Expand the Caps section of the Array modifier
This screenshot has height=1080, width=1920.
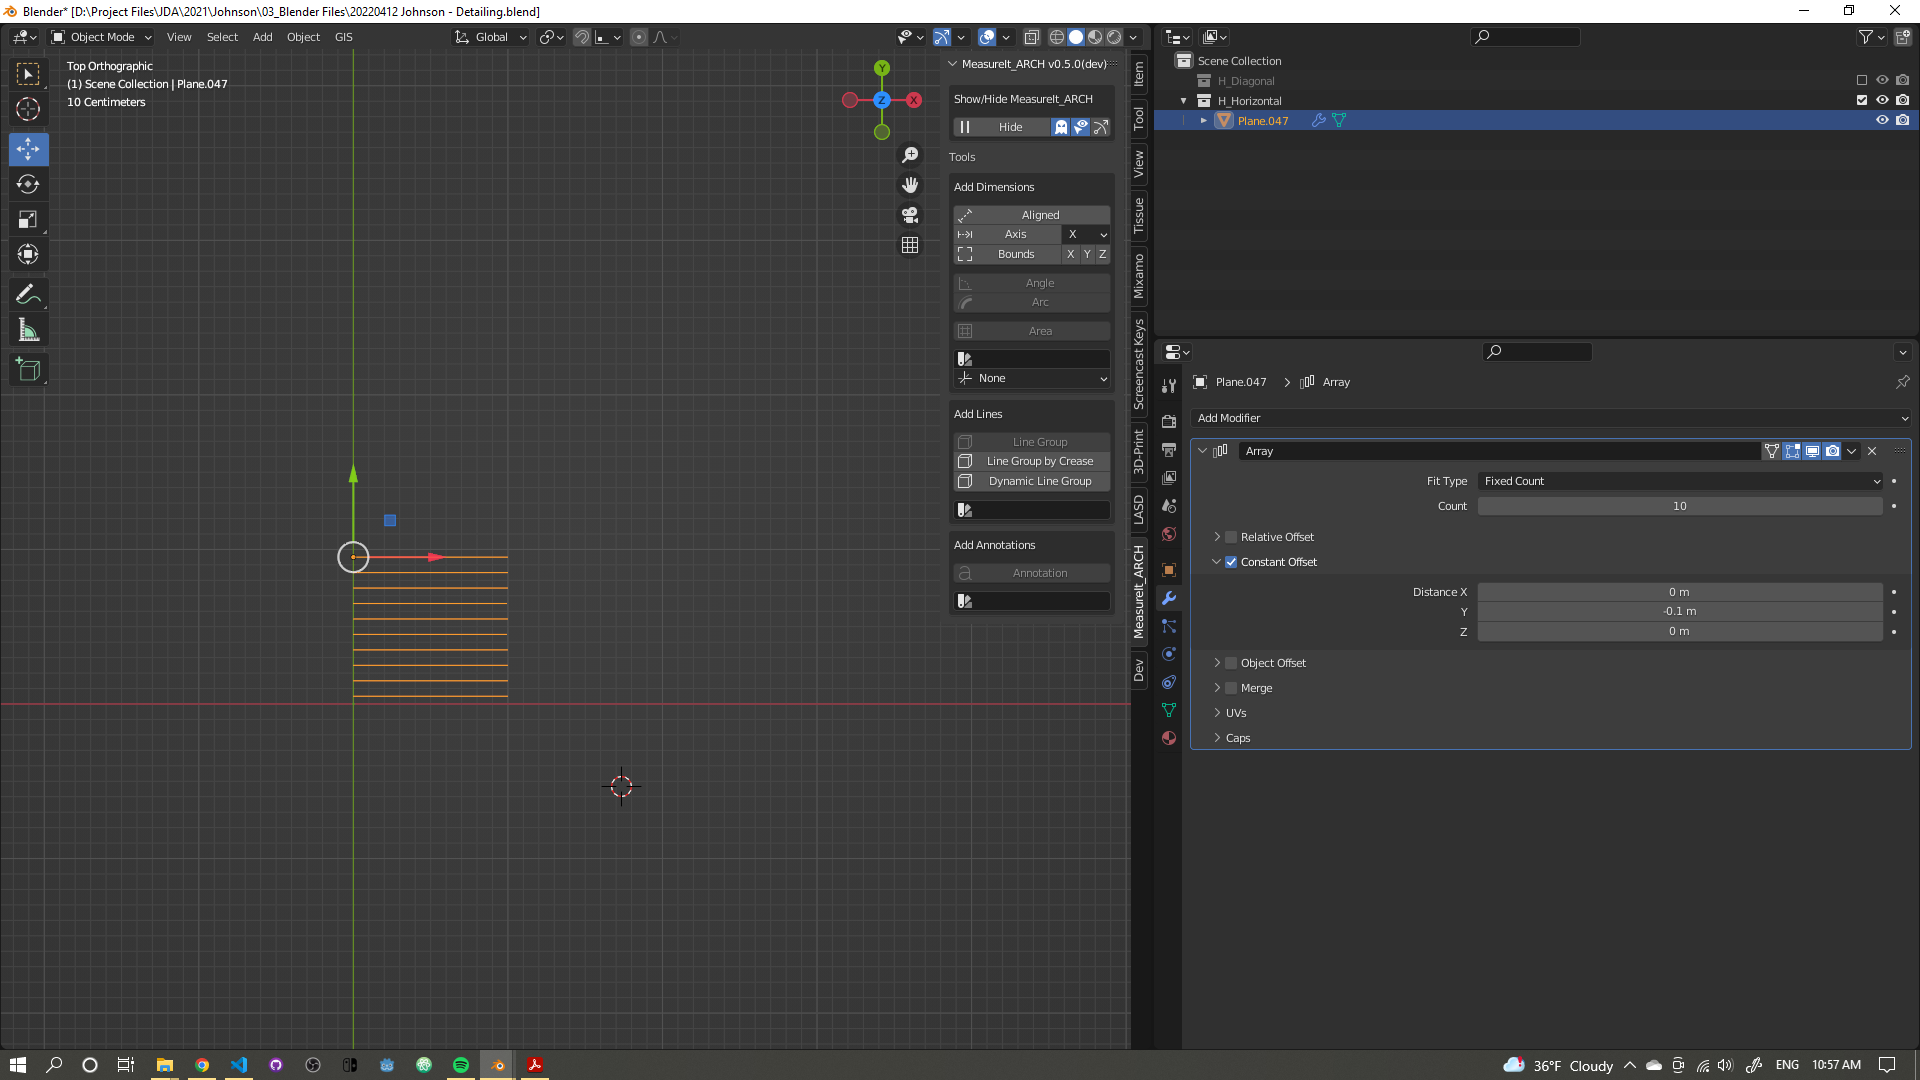[1237, 738]
